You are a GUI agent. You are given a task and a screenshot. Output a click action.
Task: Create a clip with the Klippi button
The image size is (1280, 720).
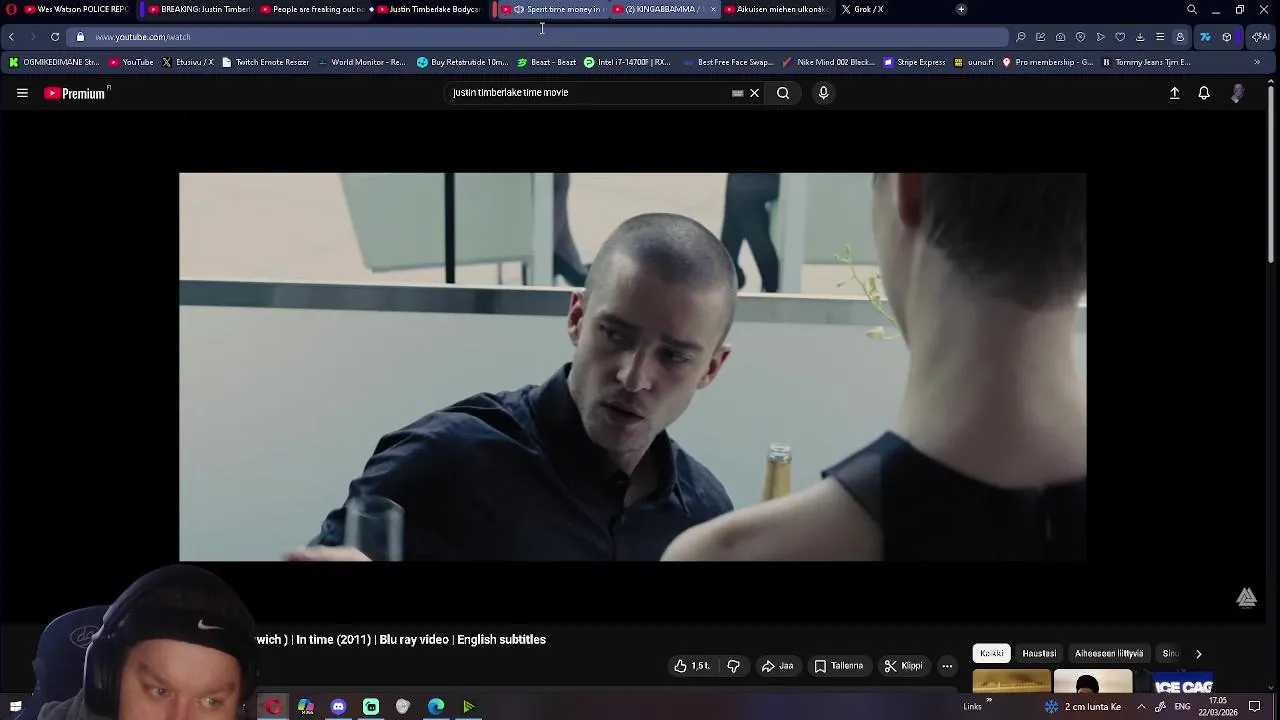903,666
